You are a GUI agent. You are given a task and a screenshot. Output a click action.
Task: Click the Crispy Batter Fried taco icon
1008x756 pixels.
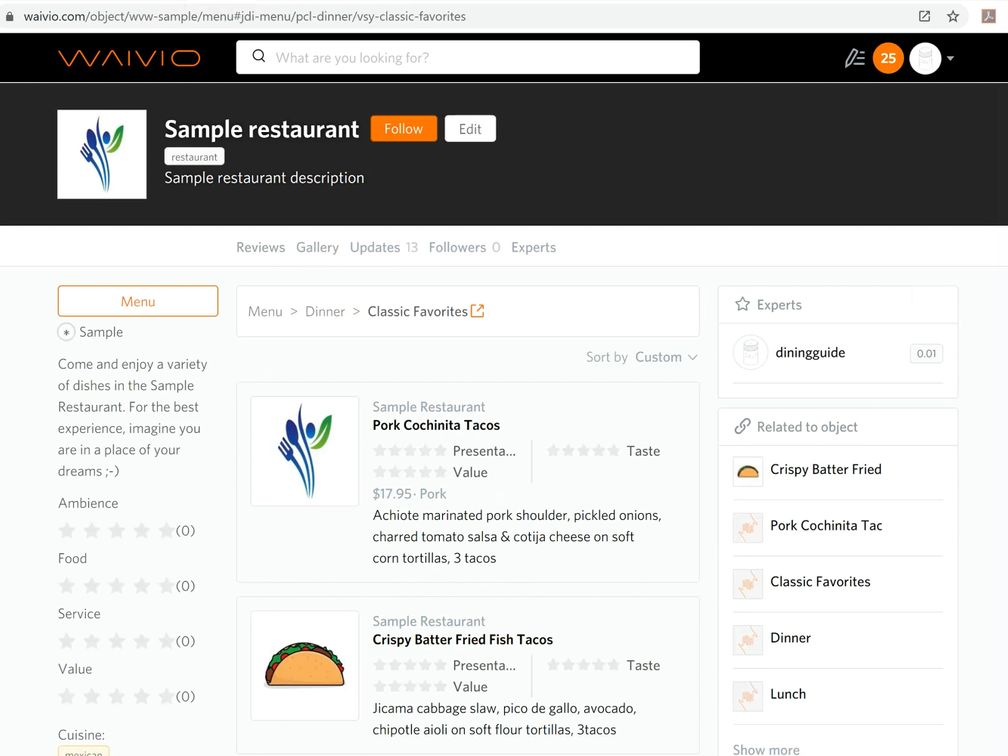748,471
